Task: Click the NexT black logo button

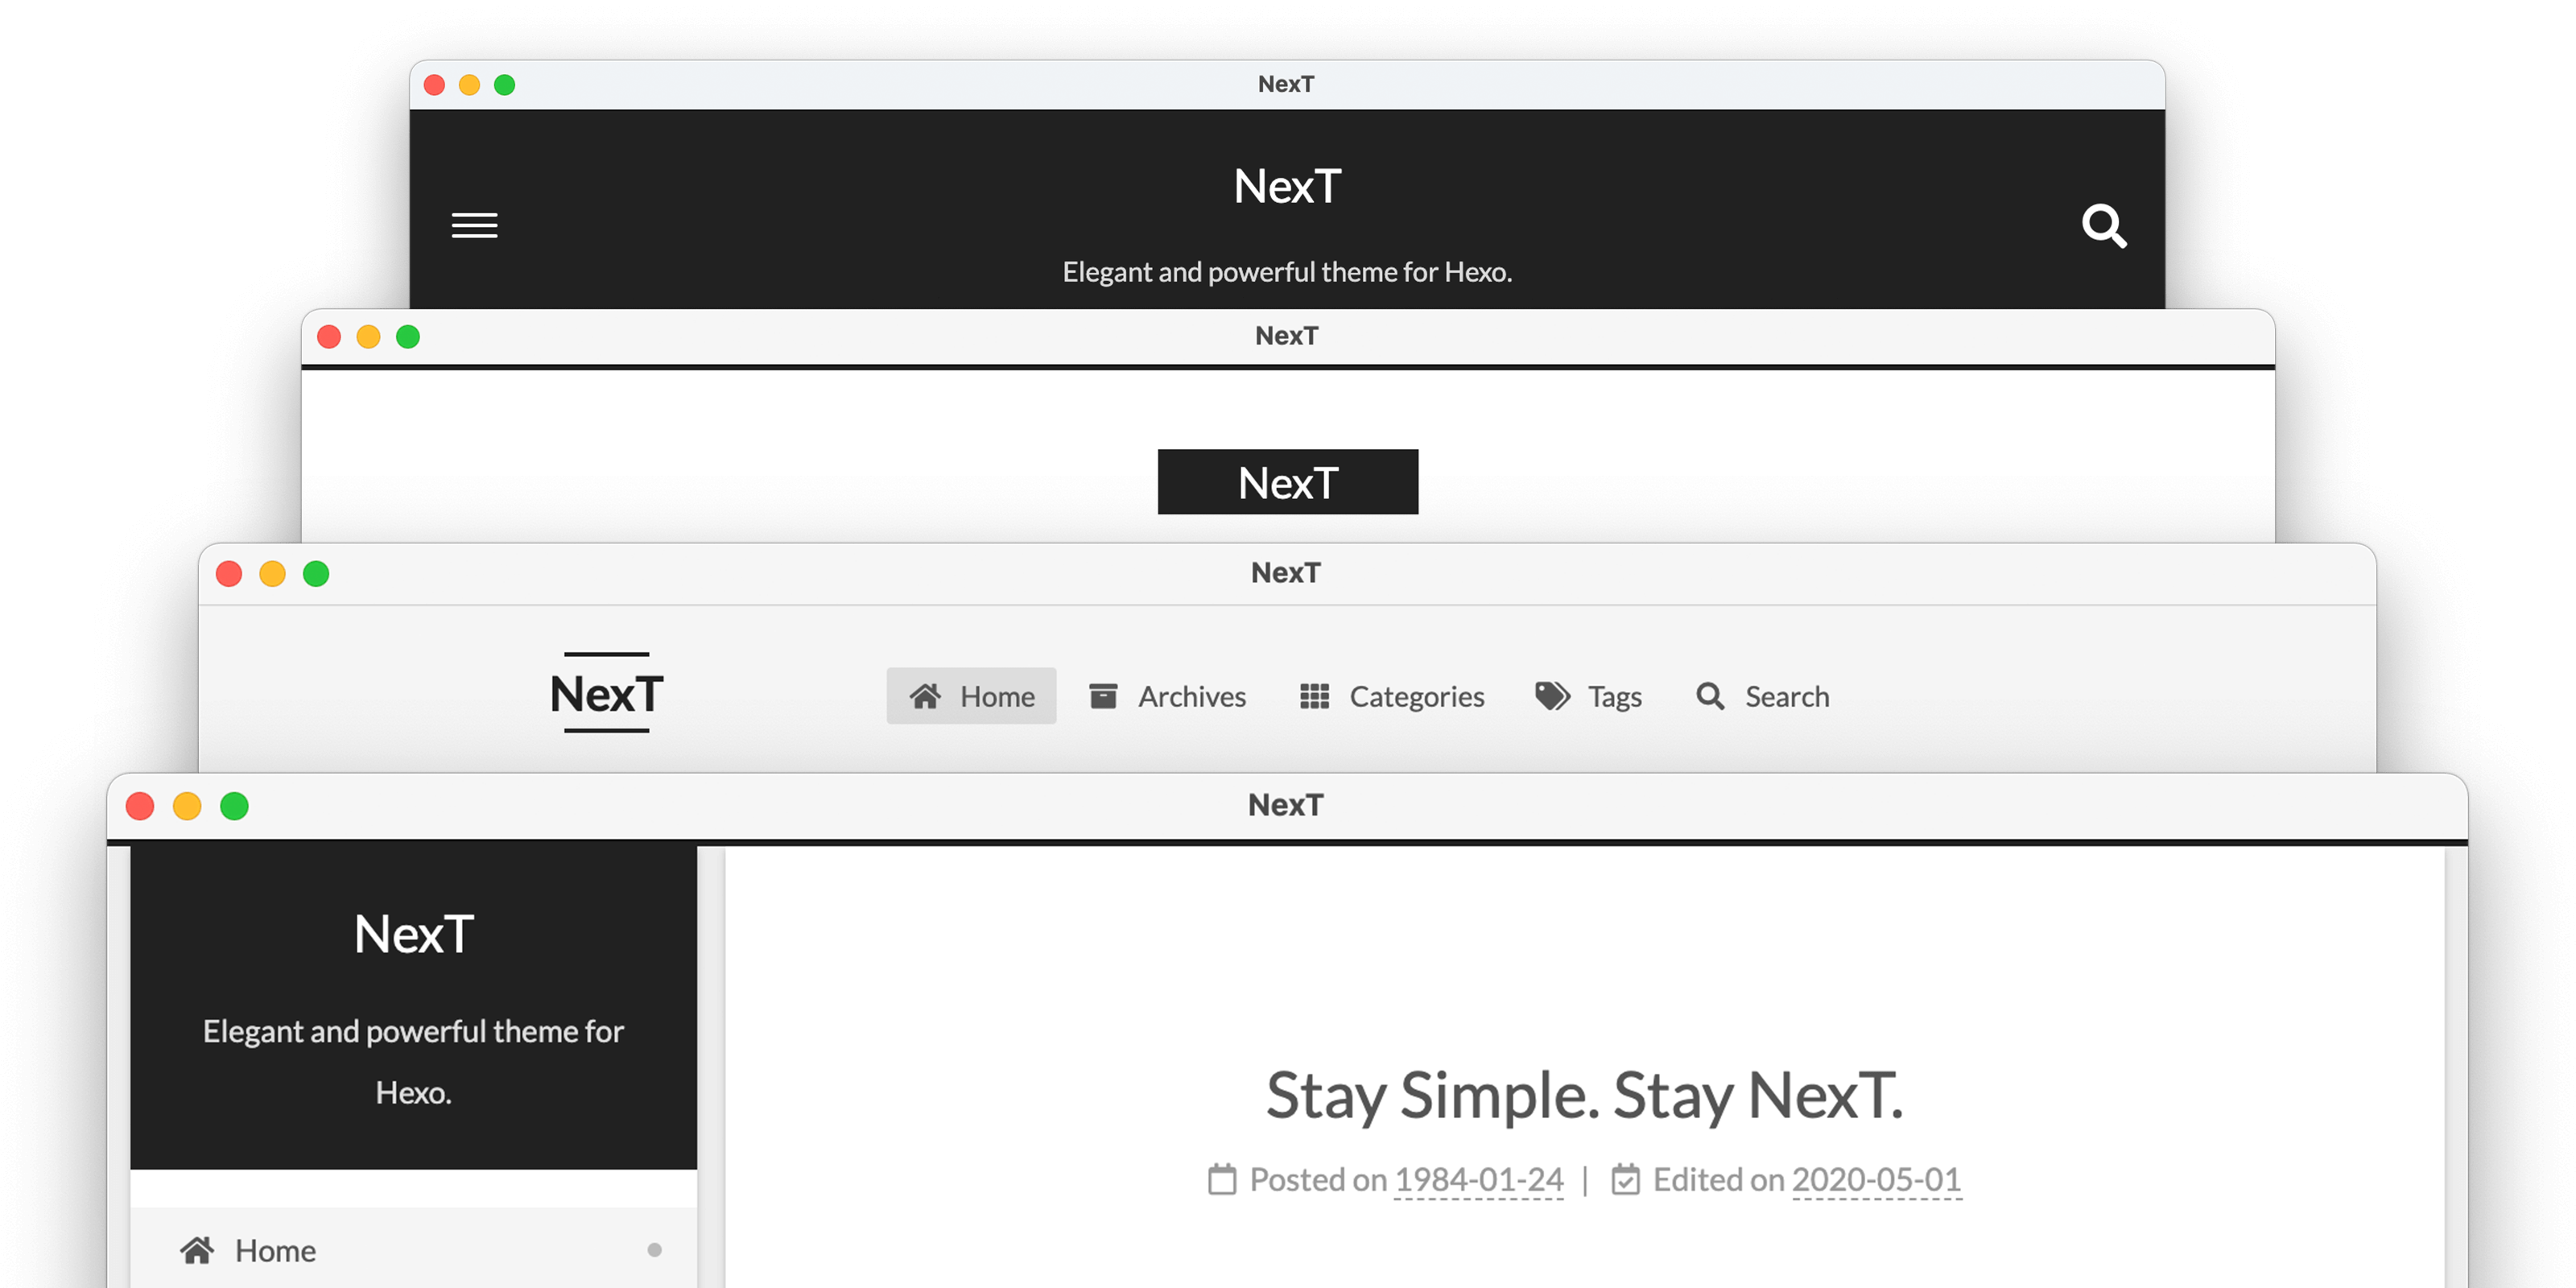Action: [x=1288, y=481]
